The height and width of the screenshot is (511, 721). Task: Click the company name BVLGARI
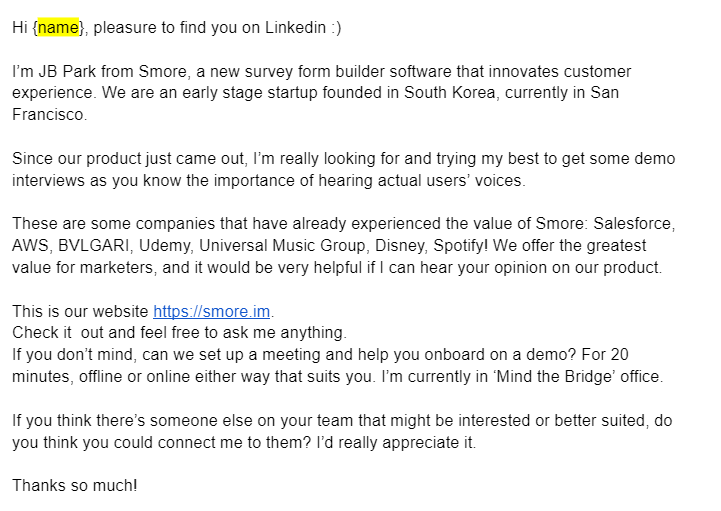coord(94,246)
